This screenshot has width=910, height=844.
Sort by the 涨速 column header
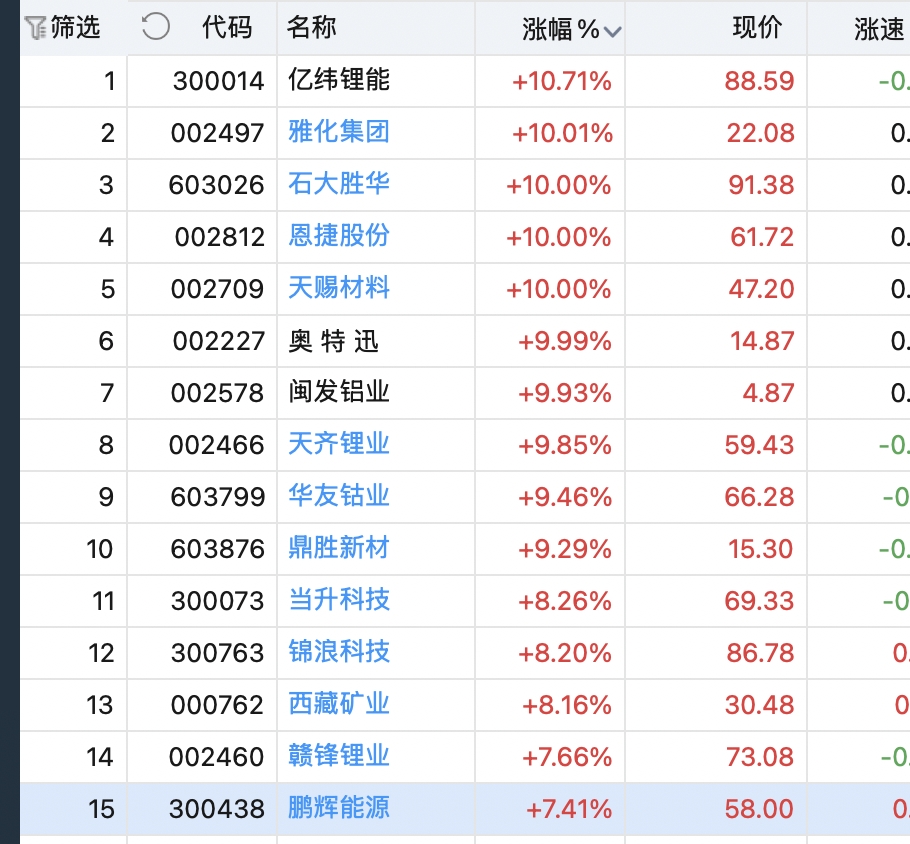[x=879, y=29]
